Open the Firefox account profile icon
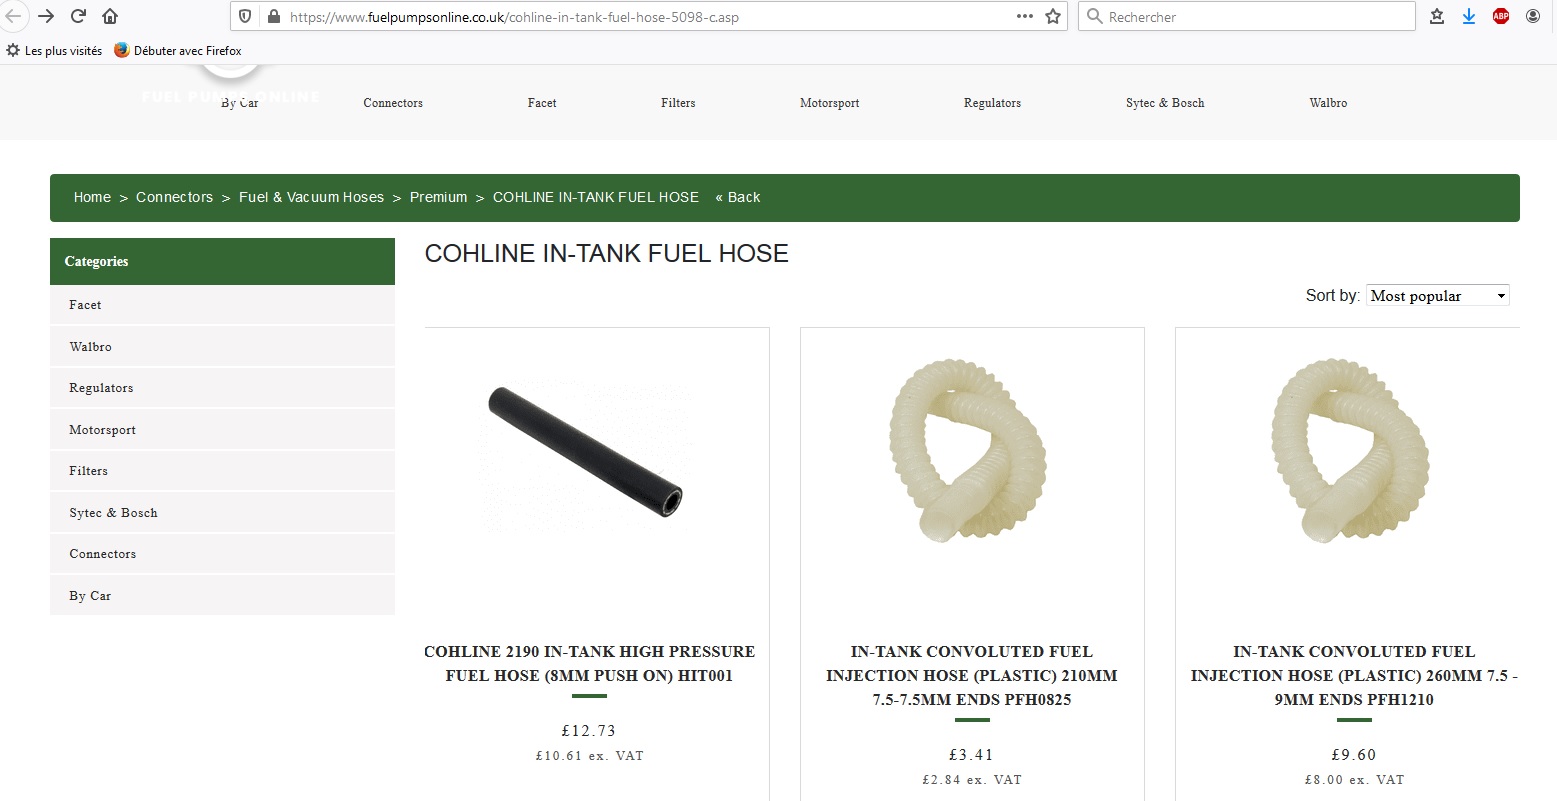Screen dimensions: 1557x801 tap(1533, 16)
